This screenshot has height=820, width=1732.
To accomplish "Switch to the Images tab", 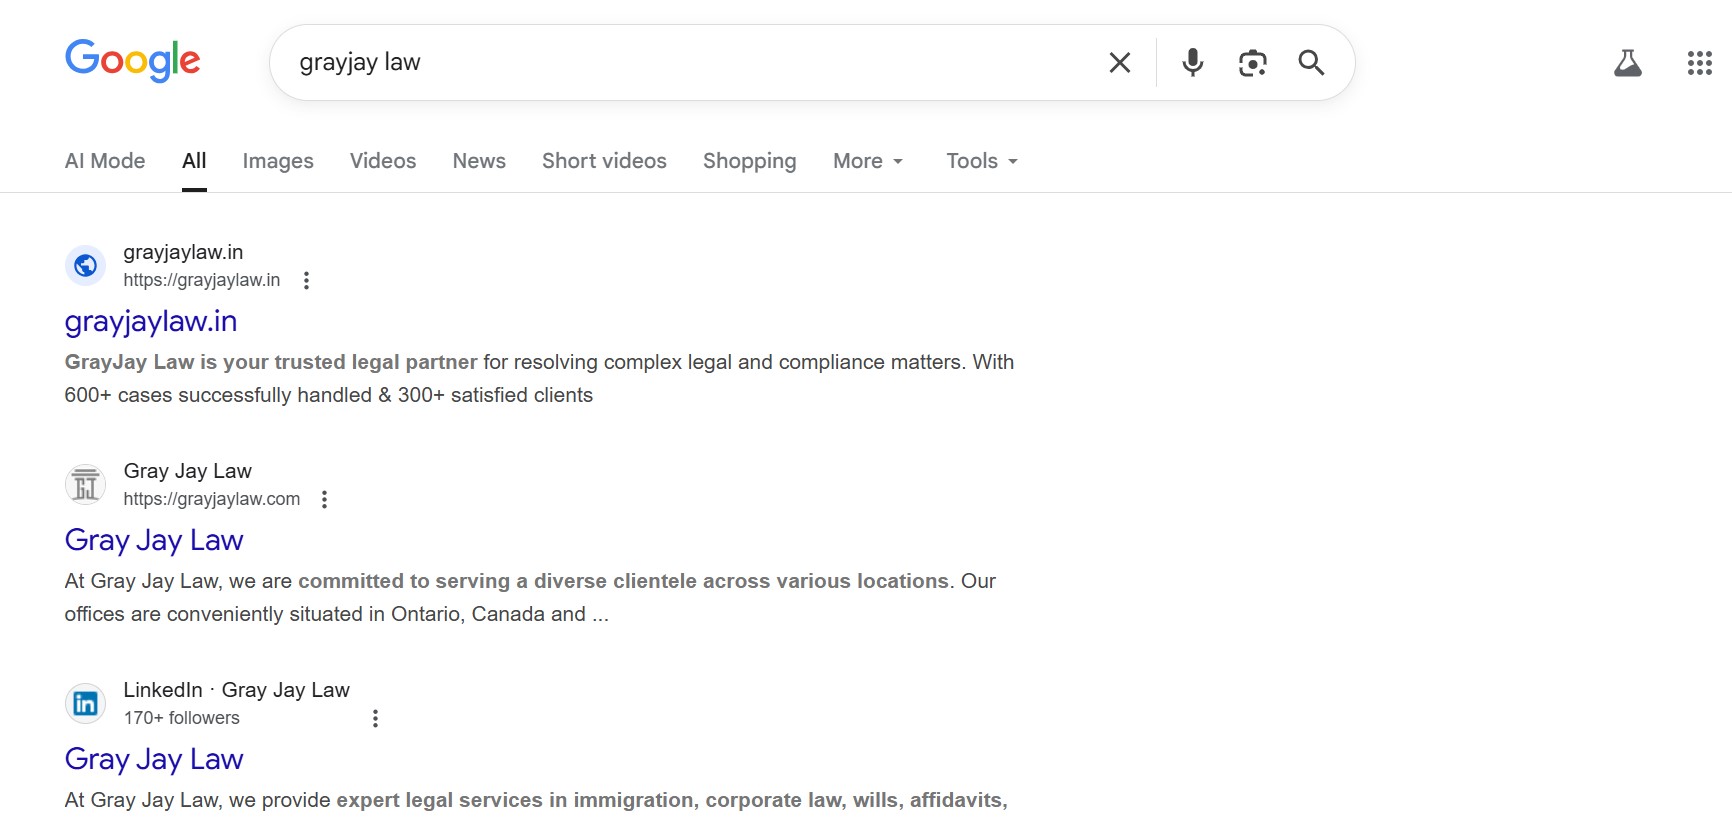I will [278, 161].
